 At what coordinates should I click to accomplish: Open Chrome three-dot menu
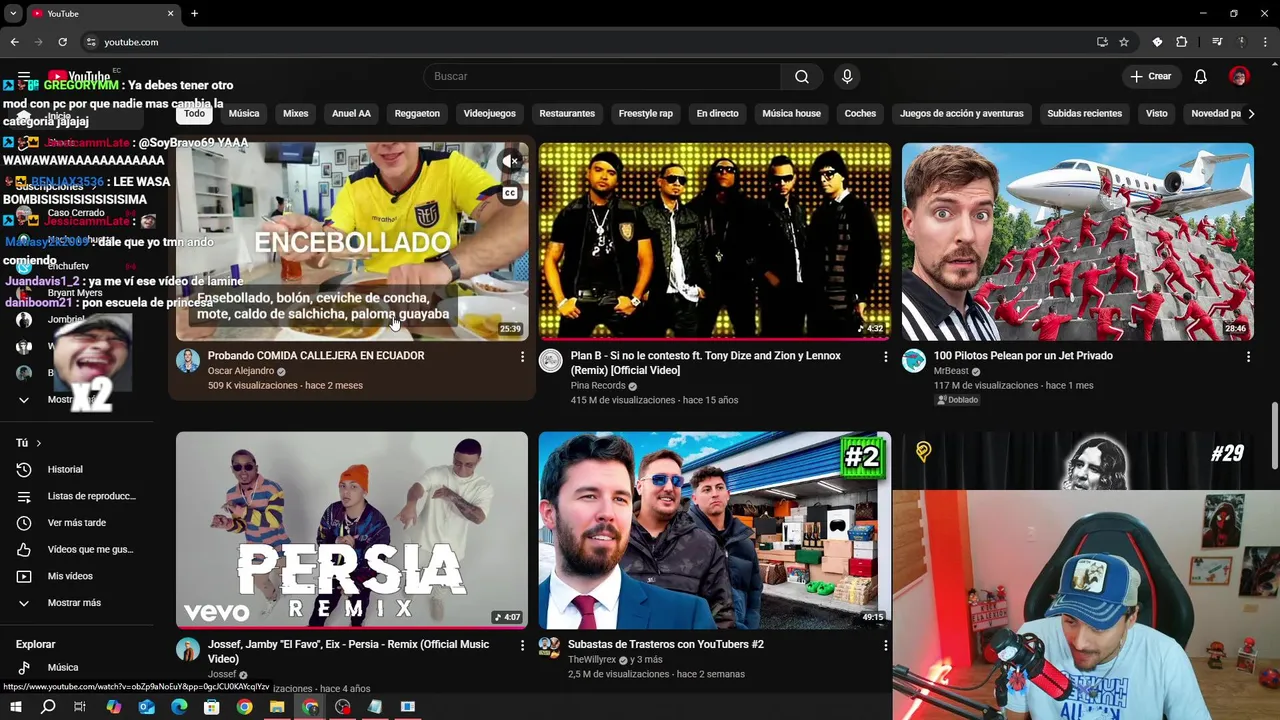1265,42
